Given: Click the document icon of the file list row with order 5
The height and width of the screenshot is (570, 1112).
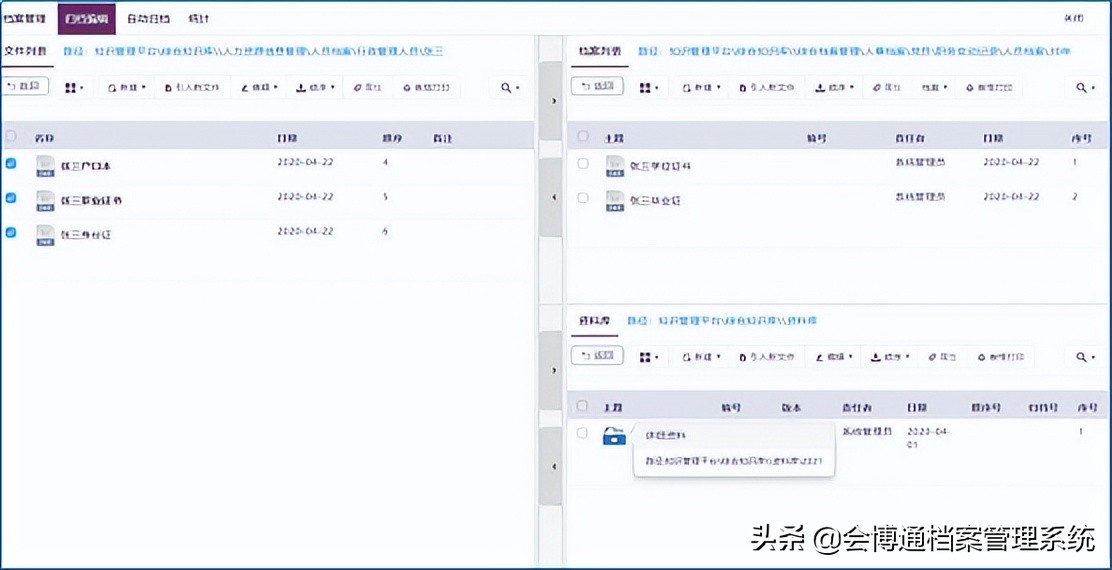Looking at the screenshot, I should click(x=45, y=201).
